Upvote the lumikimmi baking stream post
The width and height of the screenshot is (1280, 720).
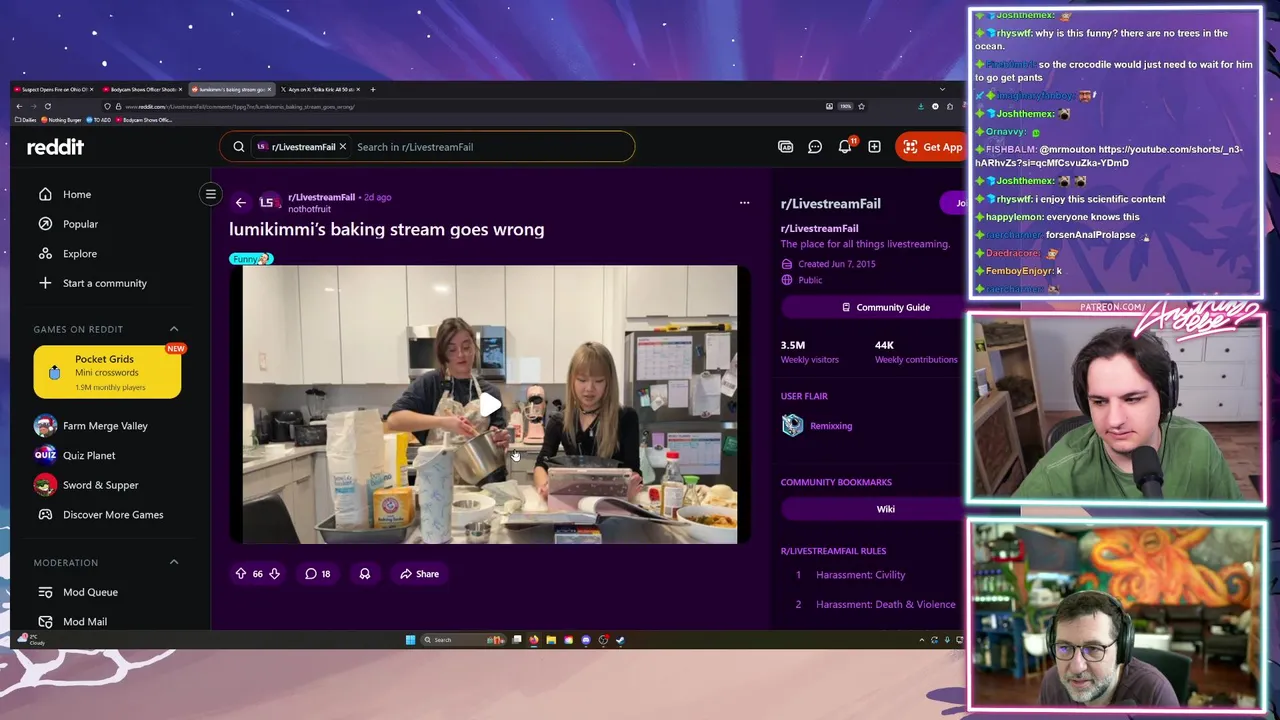point(241,574)
